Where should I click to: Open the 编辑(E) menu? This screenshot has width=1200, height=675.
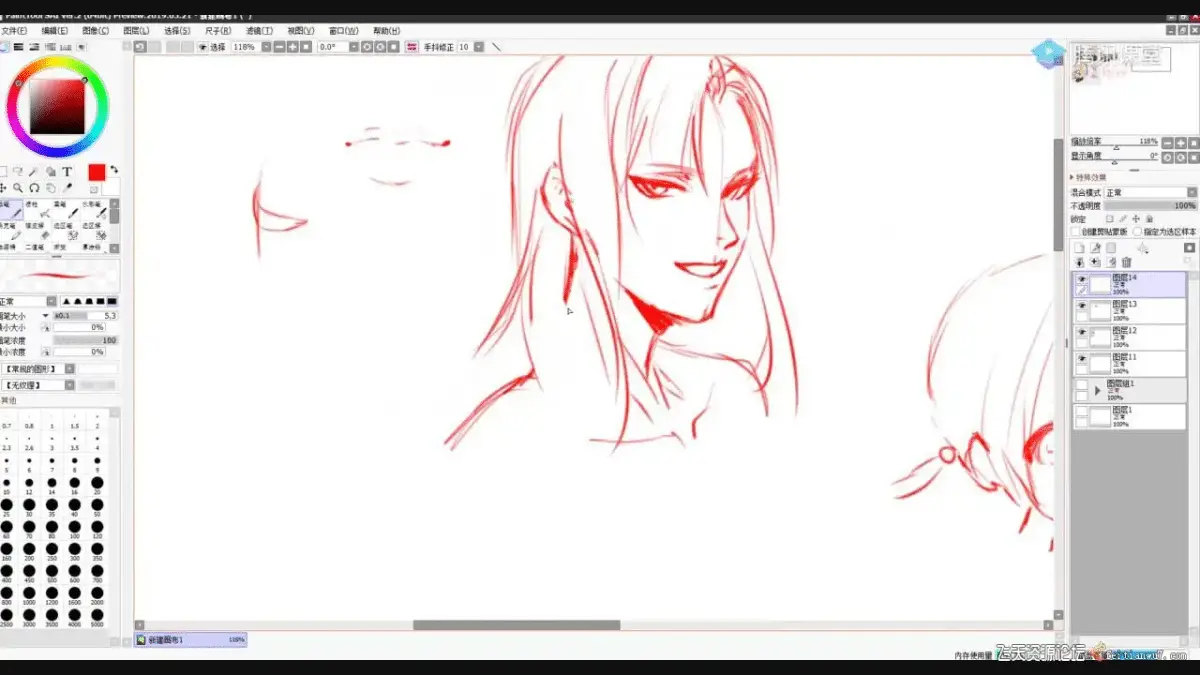[x=55, y=31]
